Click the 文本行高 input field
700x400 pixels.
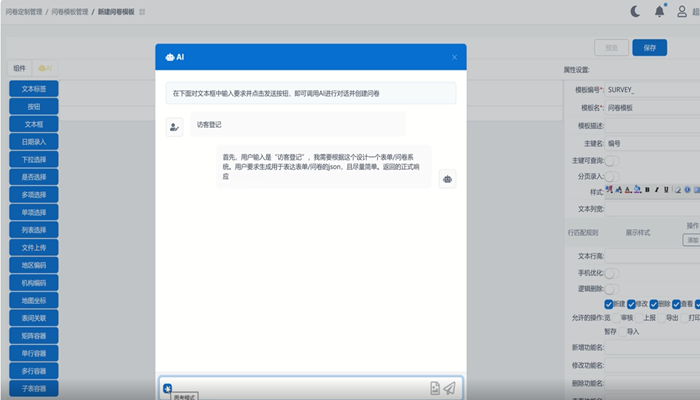(652, 256)
